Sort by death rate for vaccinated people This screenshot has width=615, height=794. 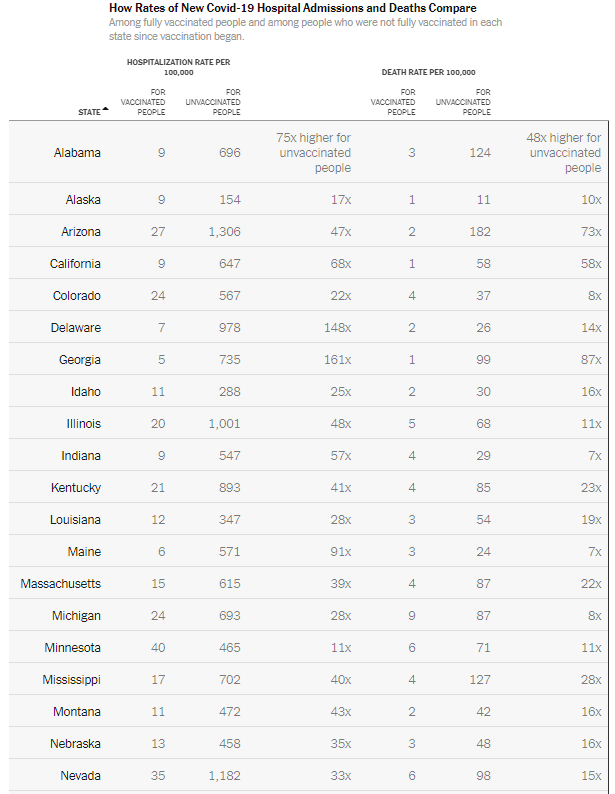pos(393,102)
